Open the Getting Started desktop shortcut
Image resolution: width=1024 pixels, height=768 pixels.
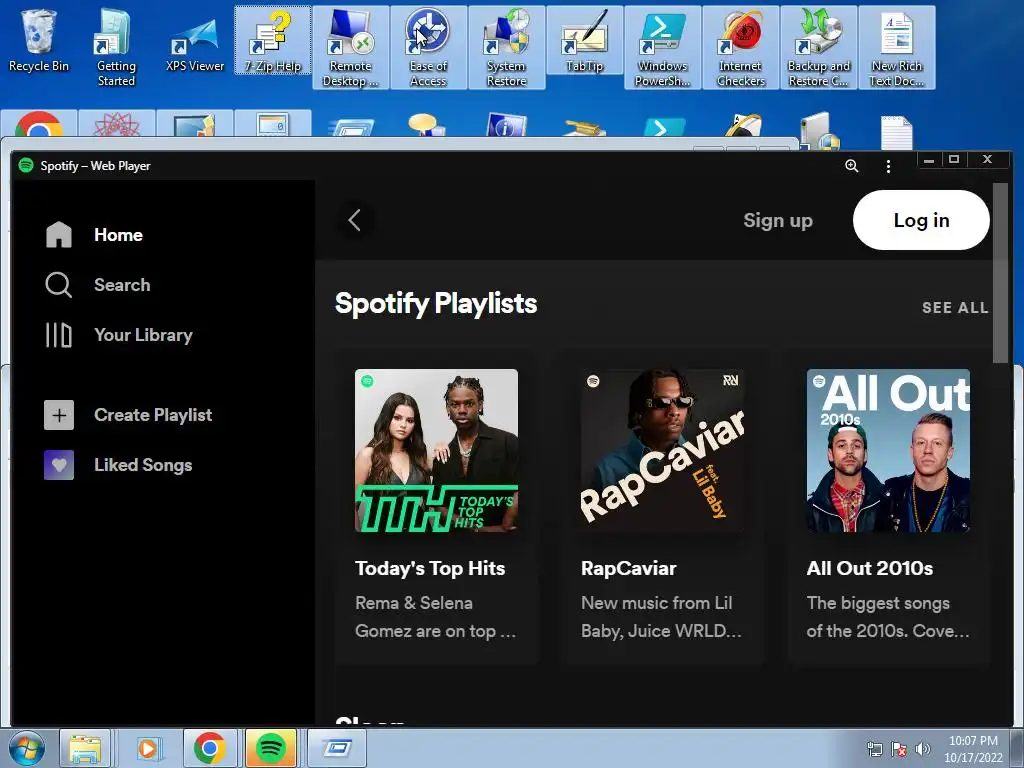coord(116,48)
